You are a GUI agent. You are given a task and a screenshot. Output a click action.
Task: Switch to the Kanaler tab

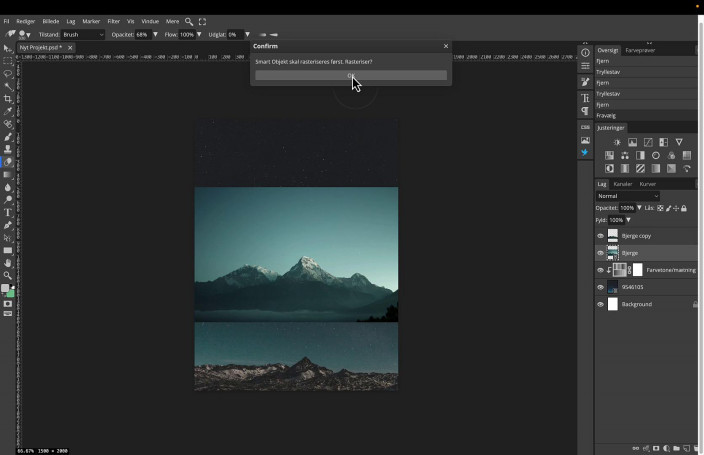pyautogui.click(x=623, y=184)
